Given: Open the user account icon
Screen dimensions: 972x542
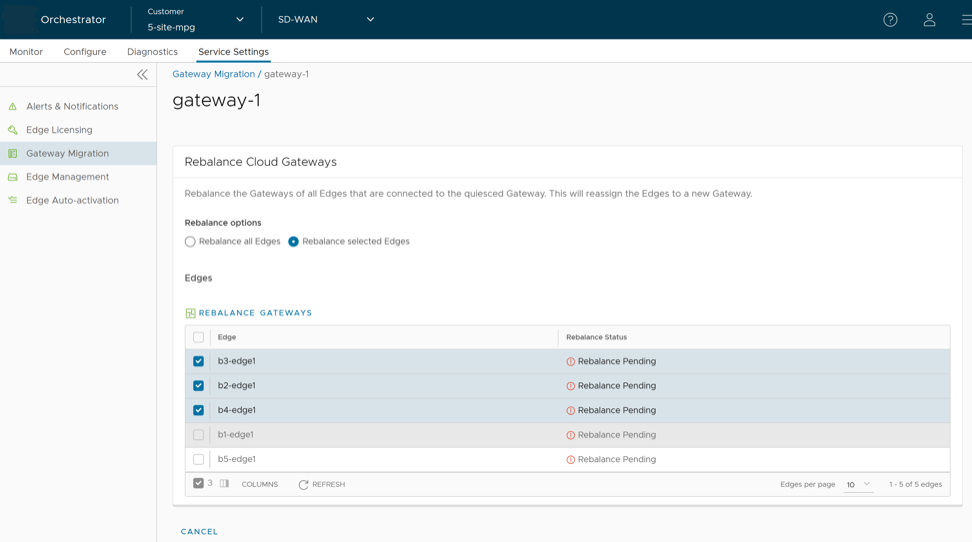Looking at the screenshot, I should pos(929,20).
